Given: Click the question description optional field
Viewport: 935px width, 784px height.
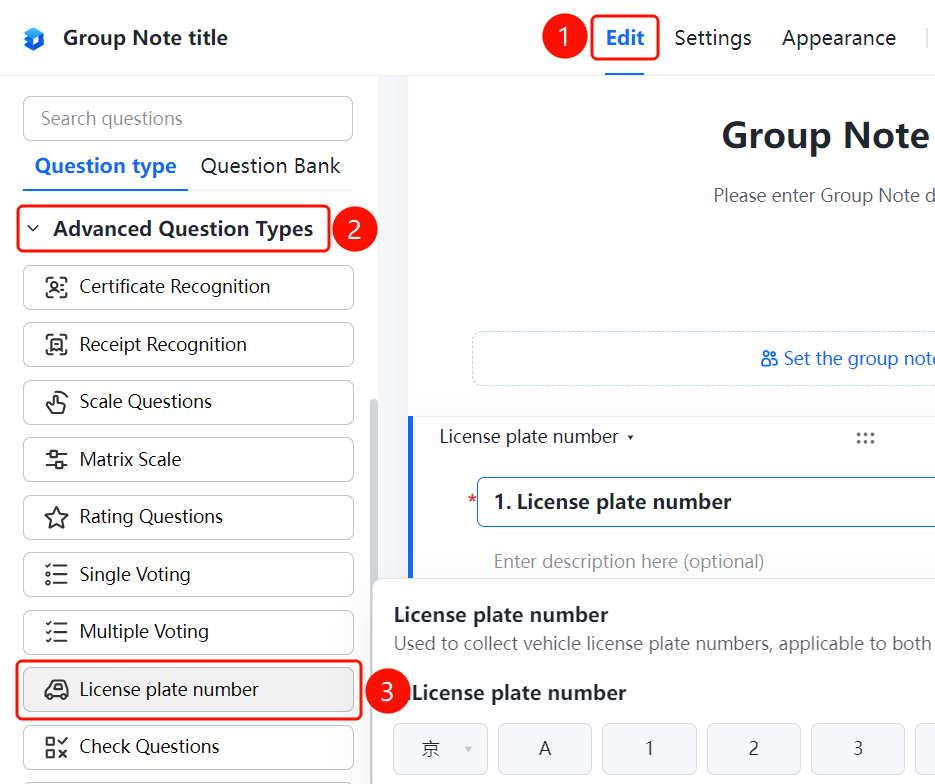Looking at the screenshot, I should [x=629, y=562].
